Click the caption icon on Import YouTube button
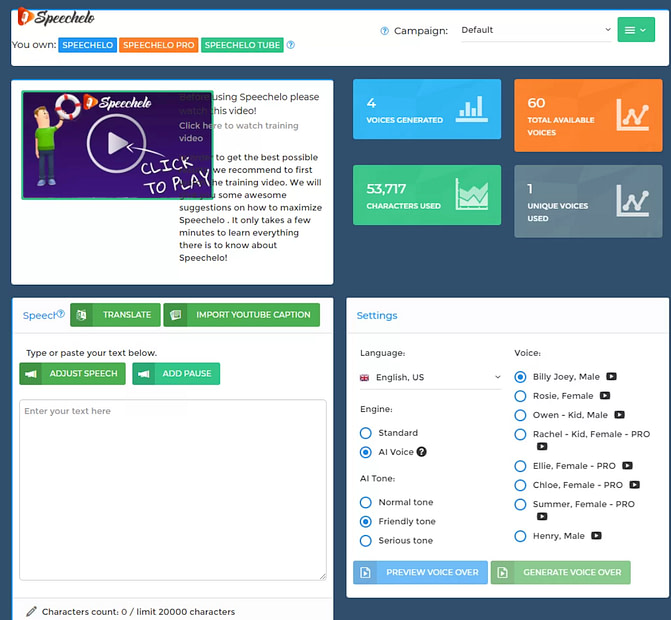 point(175,315)
